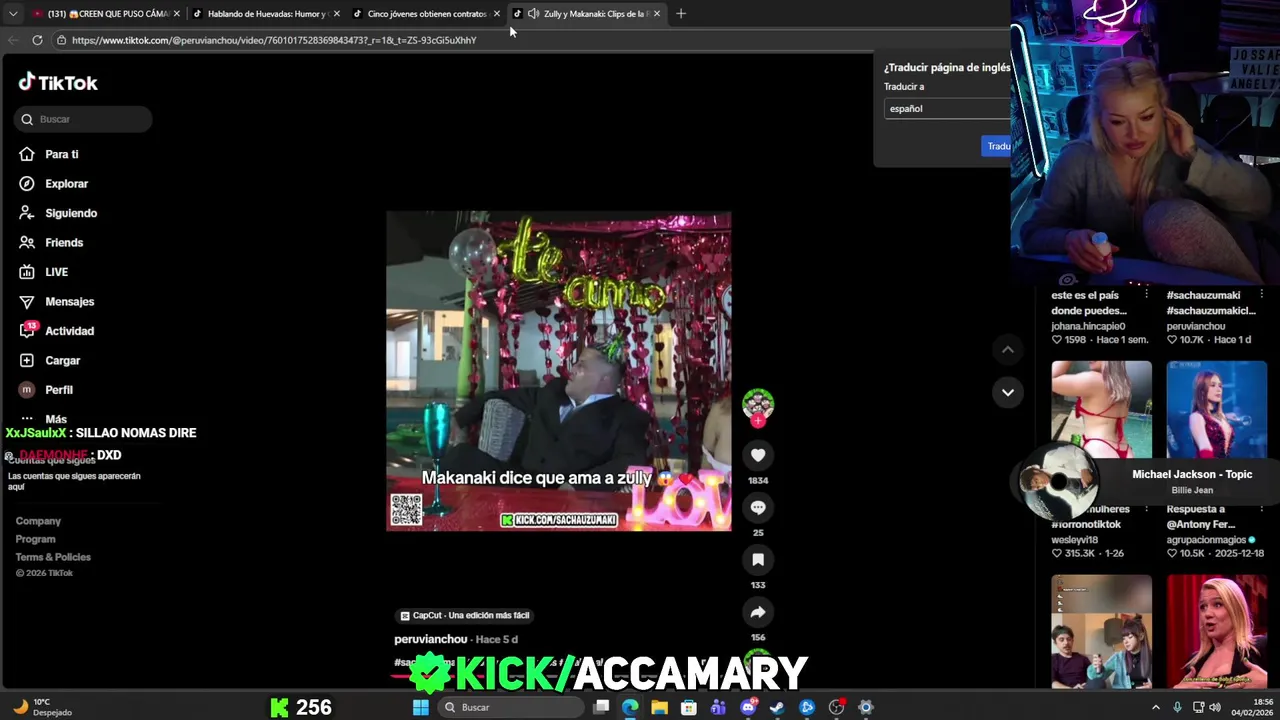Reload the page
1280x720 pixels.
pos(37,40)
